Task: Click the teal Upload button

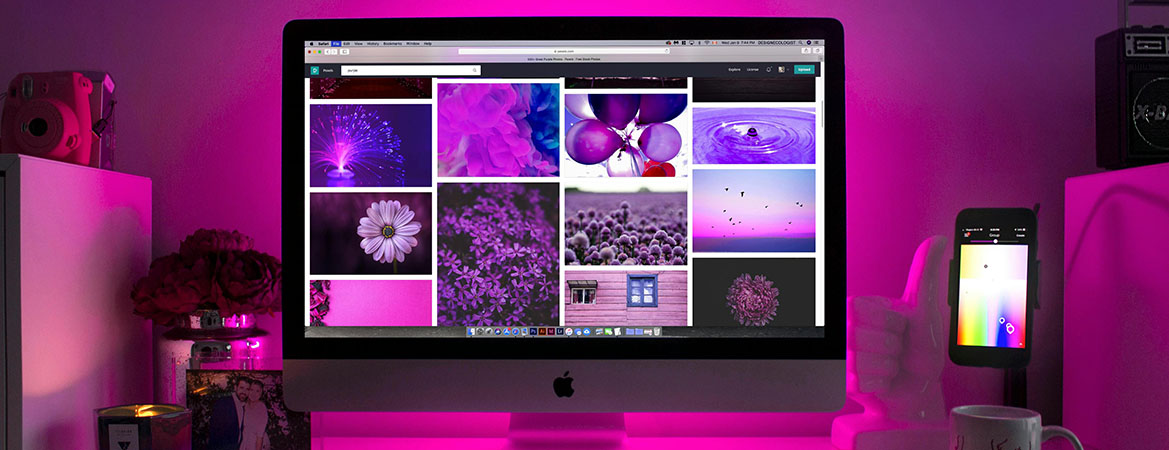Action: (x=804, y=69)
